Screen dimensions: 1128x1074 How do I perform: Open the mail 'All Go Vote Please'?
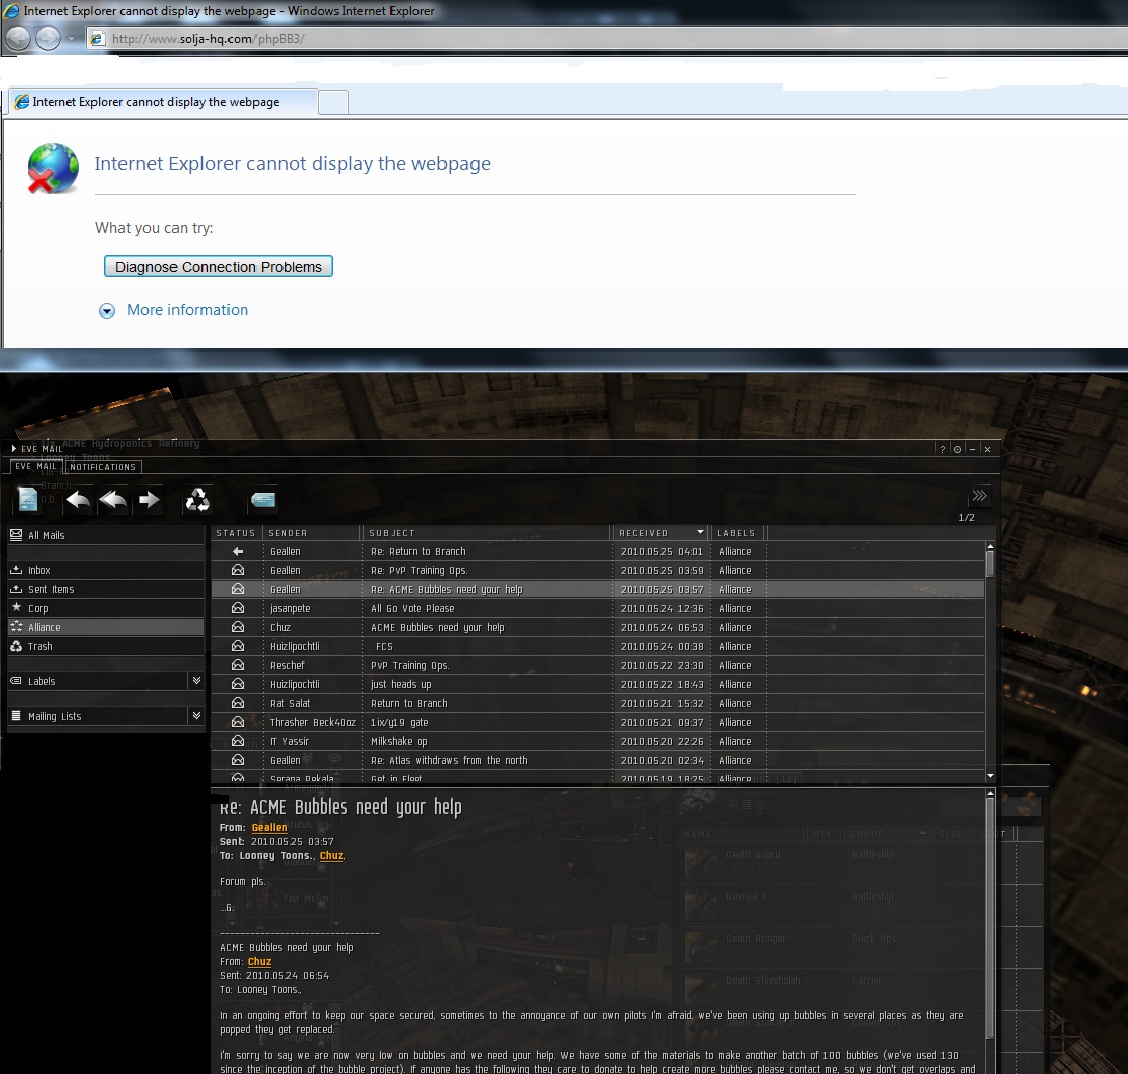pyautogui.click(x=598, y=608)
